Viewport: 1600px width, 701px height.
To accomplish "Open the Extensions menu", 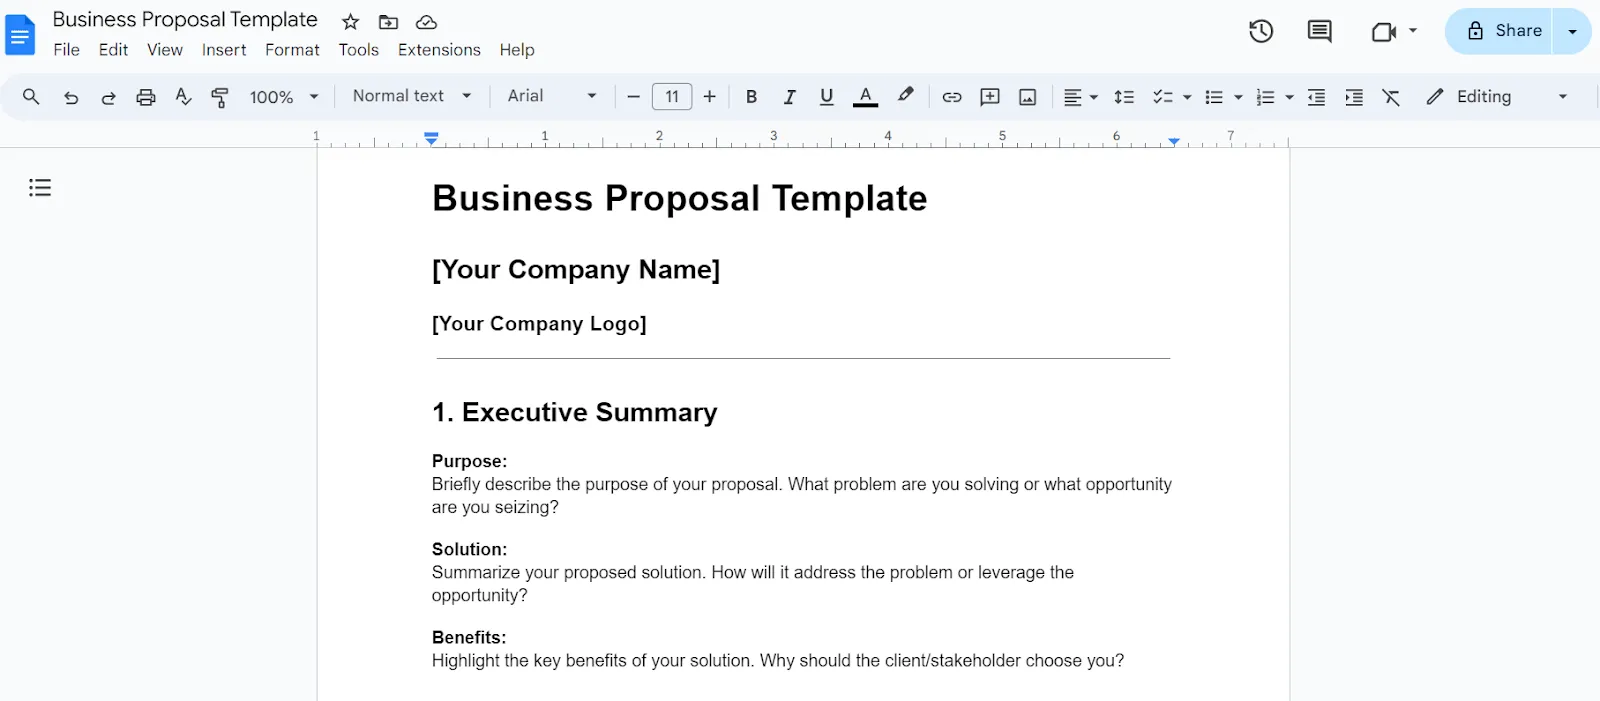I will (x=439, y=50).
